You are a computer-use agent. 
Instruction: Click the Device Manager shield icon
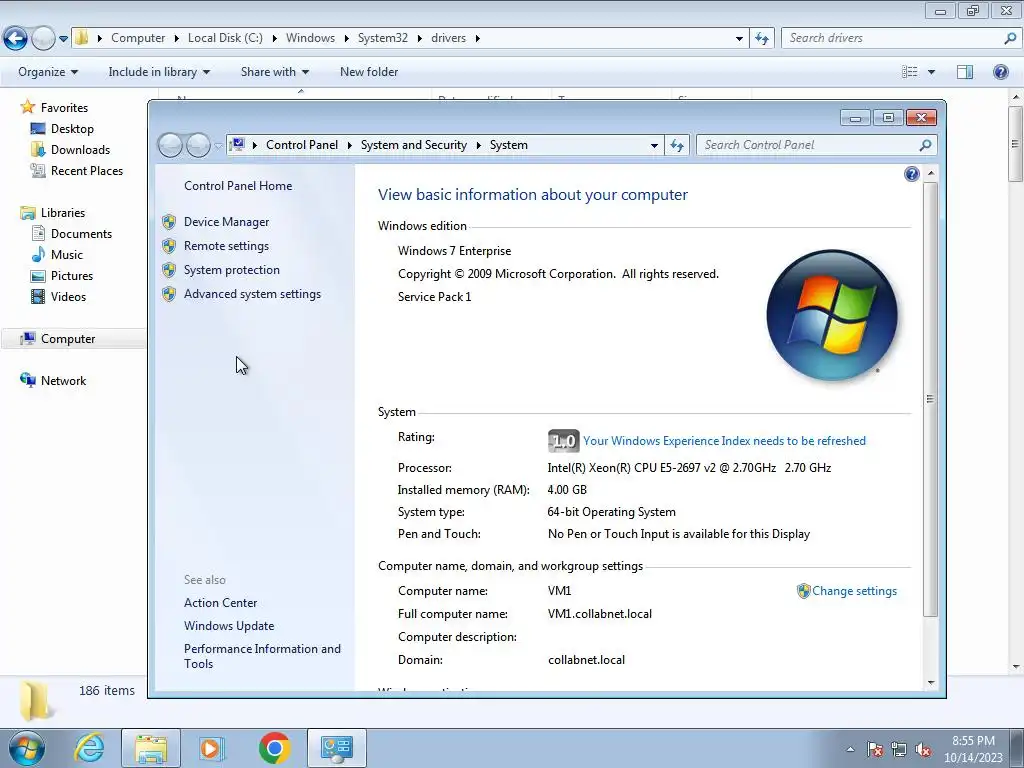coord(169,222)
